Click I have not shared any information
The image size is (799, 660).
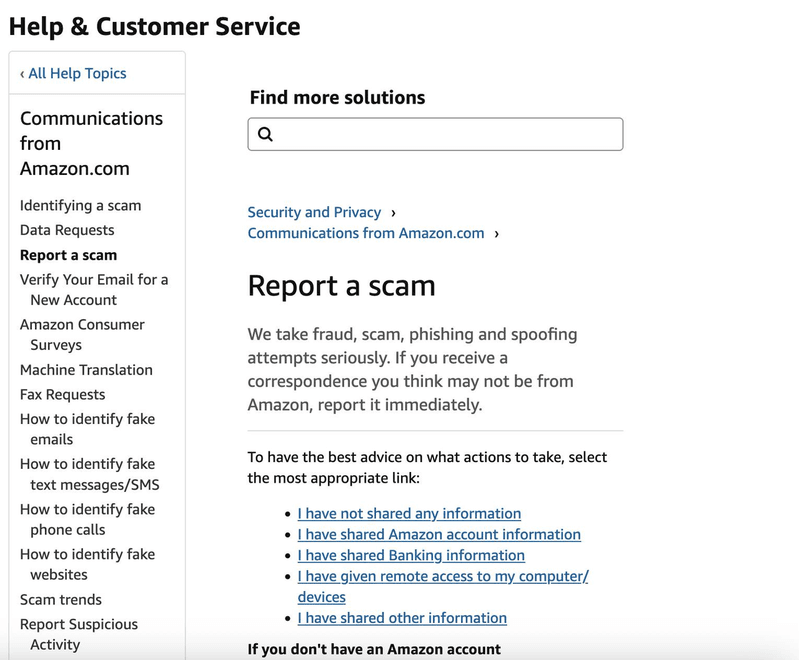409,513
